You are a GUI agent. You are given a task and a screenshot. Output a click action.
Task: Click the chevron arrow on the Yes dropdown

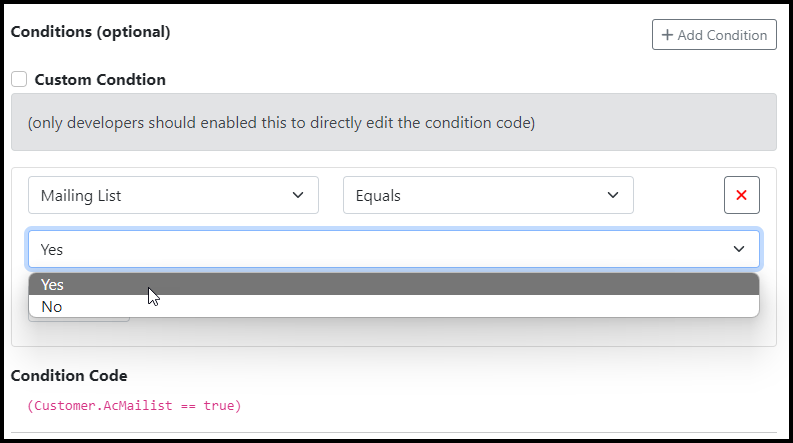739,249
